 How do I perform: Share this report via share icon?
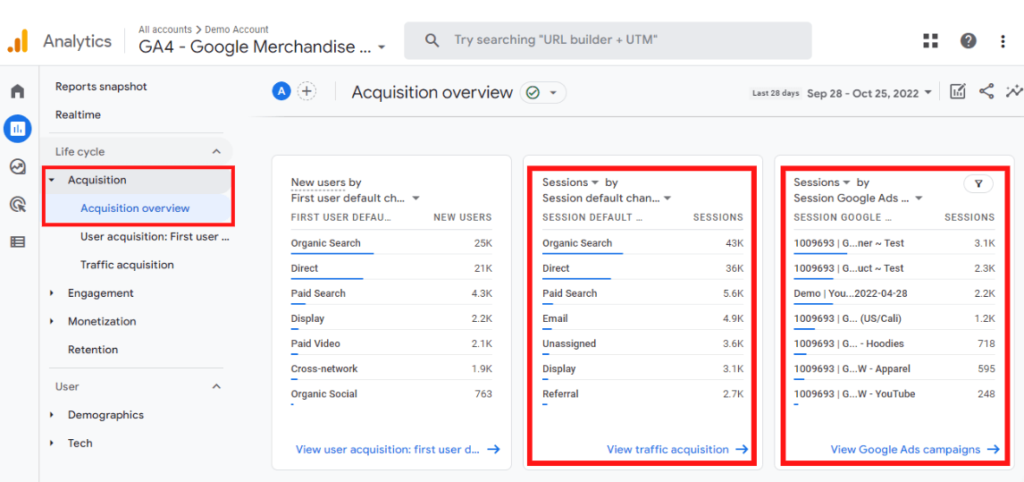click(x=986, y=92)
